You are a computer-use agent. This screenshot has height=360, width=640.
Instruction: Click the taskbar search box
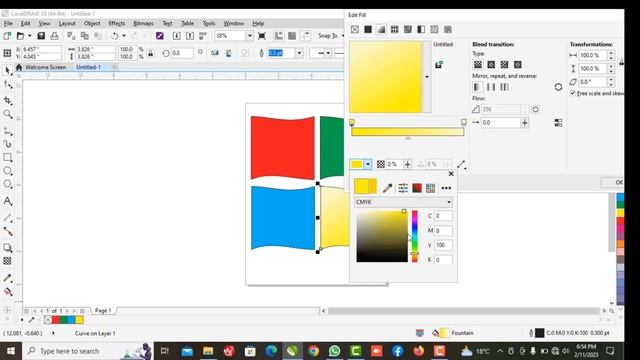(87, 351)
